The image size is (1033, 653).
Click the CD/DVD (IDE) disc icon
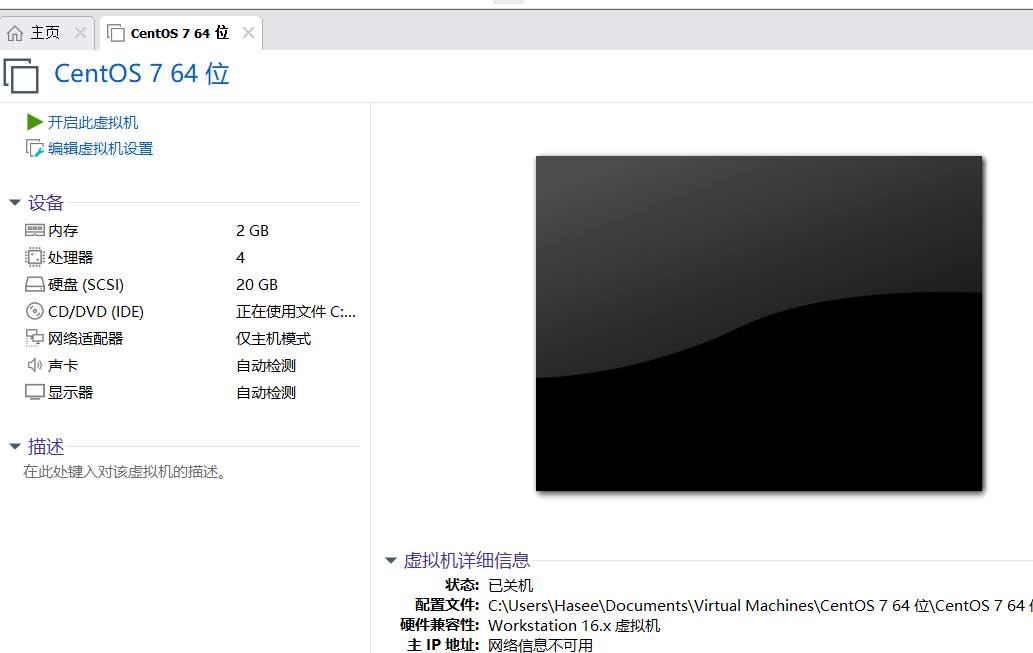pyautogui.click(x=34, y=311)
